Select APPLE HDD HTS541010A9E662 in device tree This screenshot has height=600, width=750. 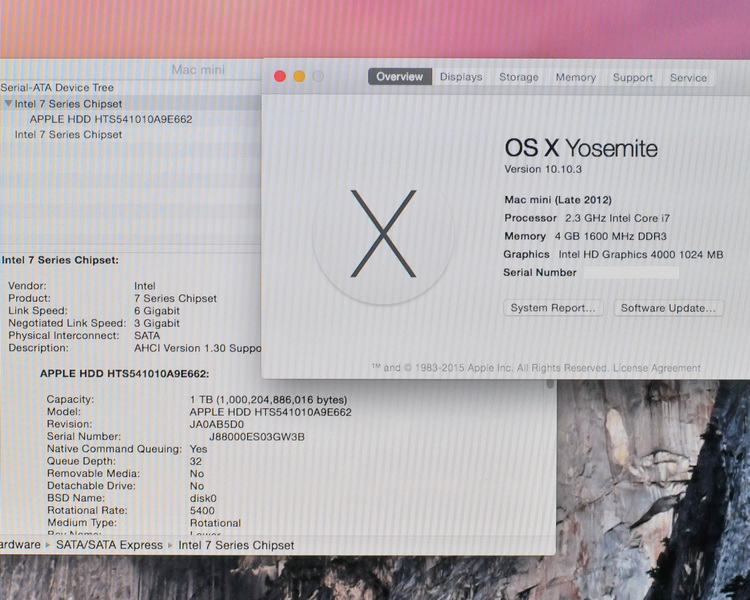(x=111, y=119)
